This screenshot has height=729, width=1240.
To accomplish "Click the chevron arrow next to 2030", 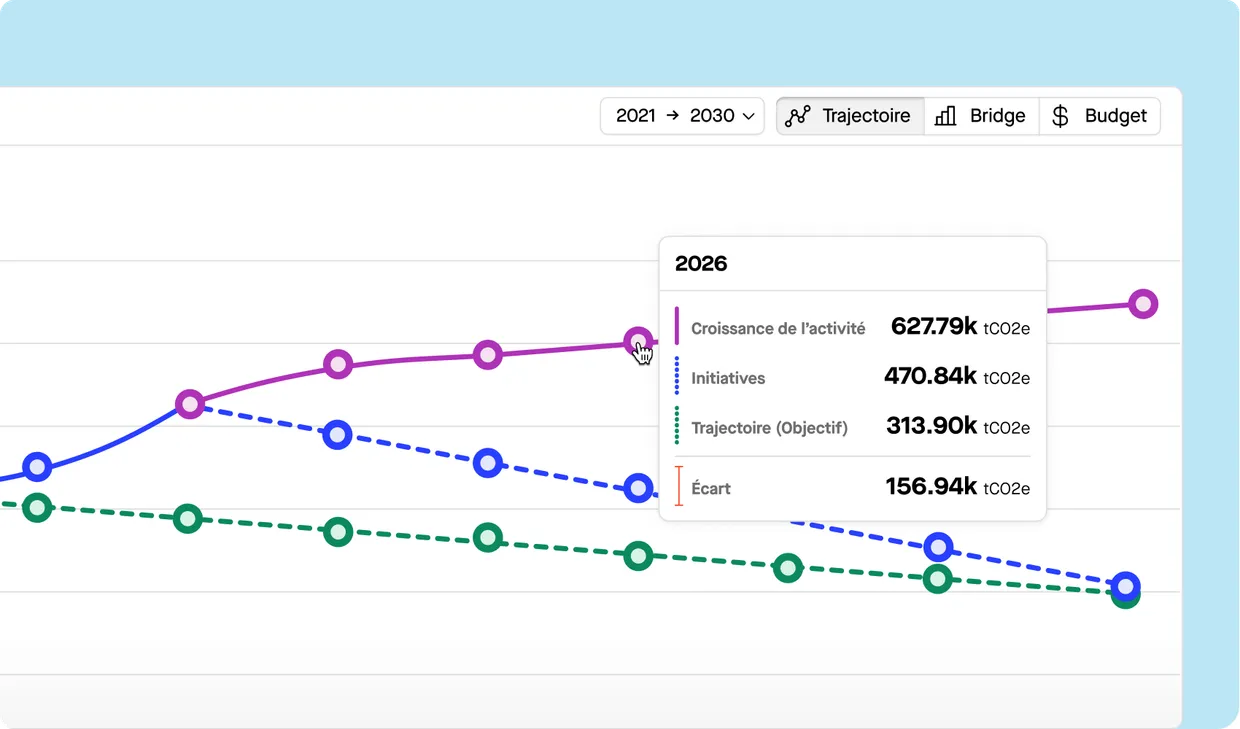I will click(x=748, y=117).
